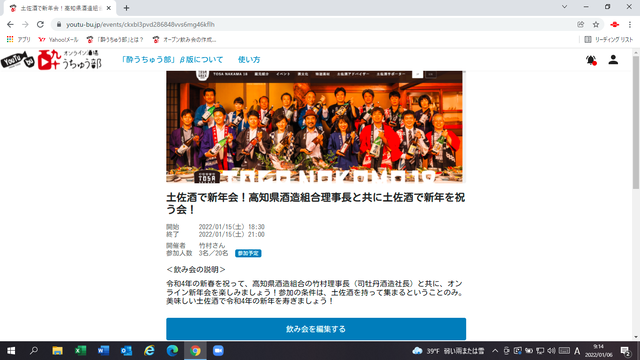
Task: Open Yahoo!メール bookmark
Action: point(58,40)
